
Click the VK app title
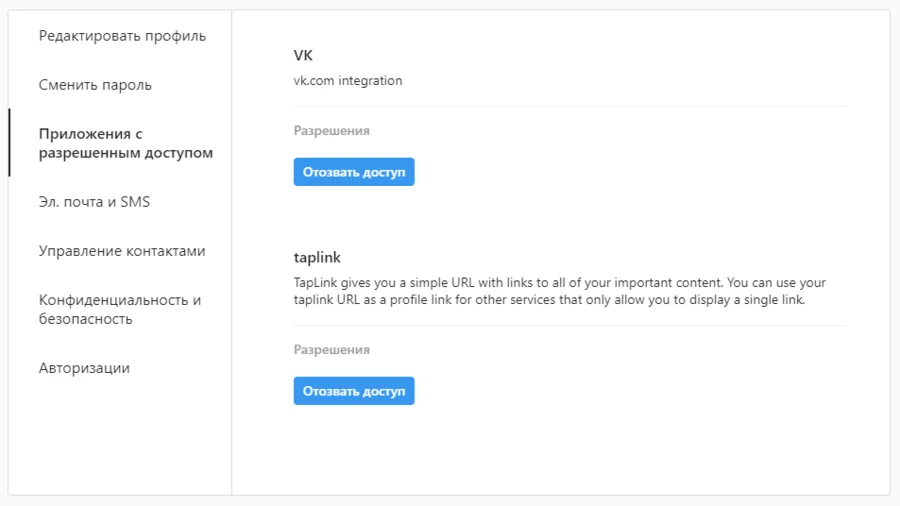303,56
